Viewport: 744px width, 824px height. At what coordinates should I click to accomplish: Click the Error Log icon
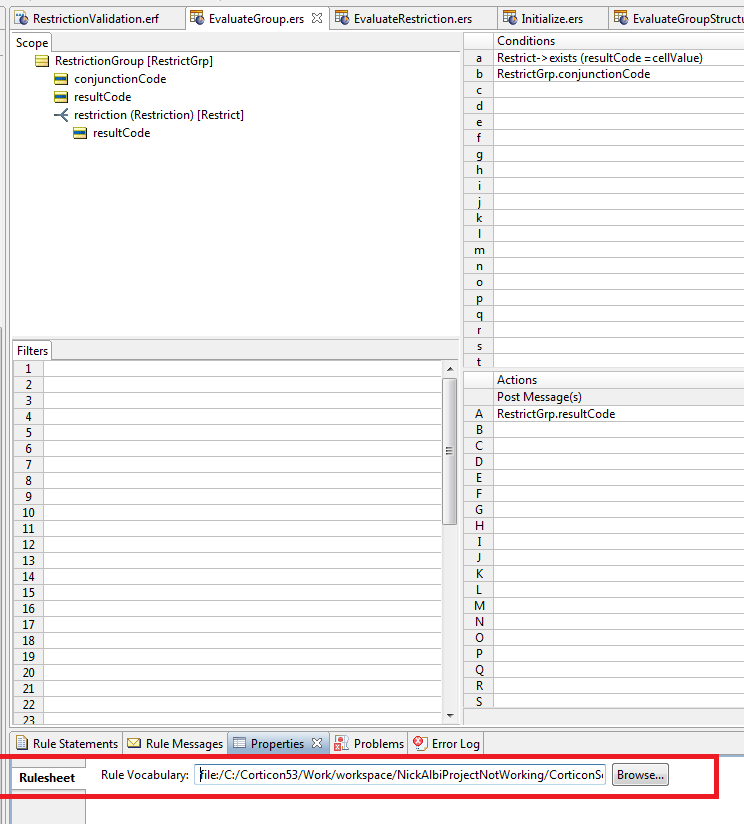tap(419, 743)
